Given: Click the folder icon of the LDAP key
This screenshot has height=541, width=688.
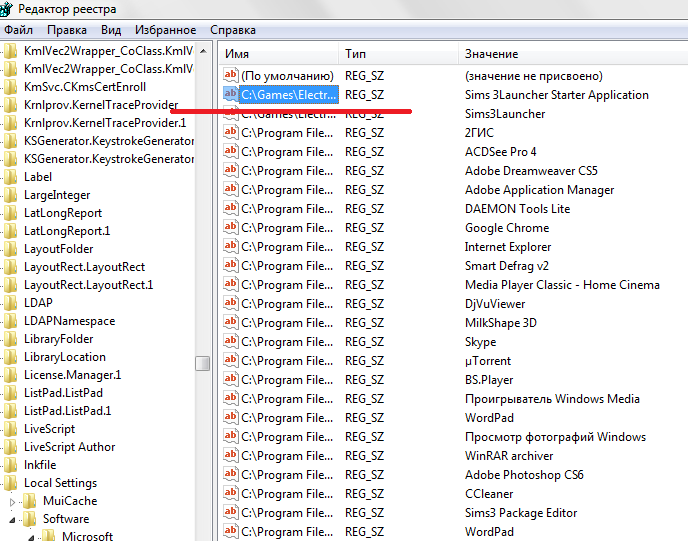Looking at the screenshot, I should pyautogui.click(x=10, y=303).
